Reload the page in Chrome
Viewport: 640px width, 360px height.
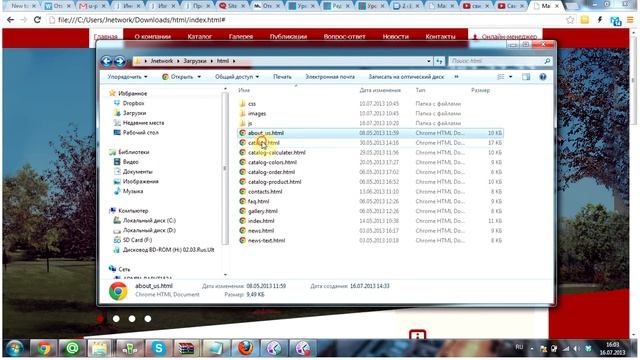(37, 20)
